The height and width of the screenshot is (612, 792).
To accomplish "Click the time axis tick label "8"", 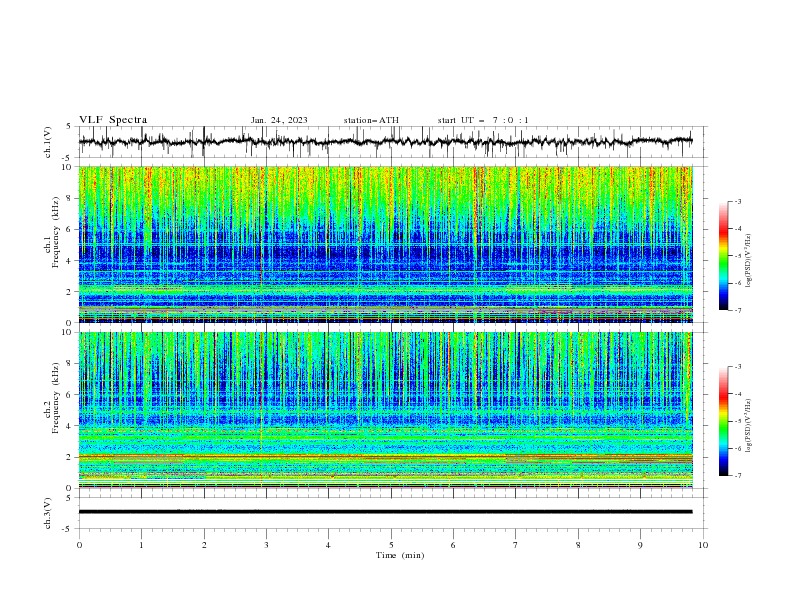I will pos(578,545).
